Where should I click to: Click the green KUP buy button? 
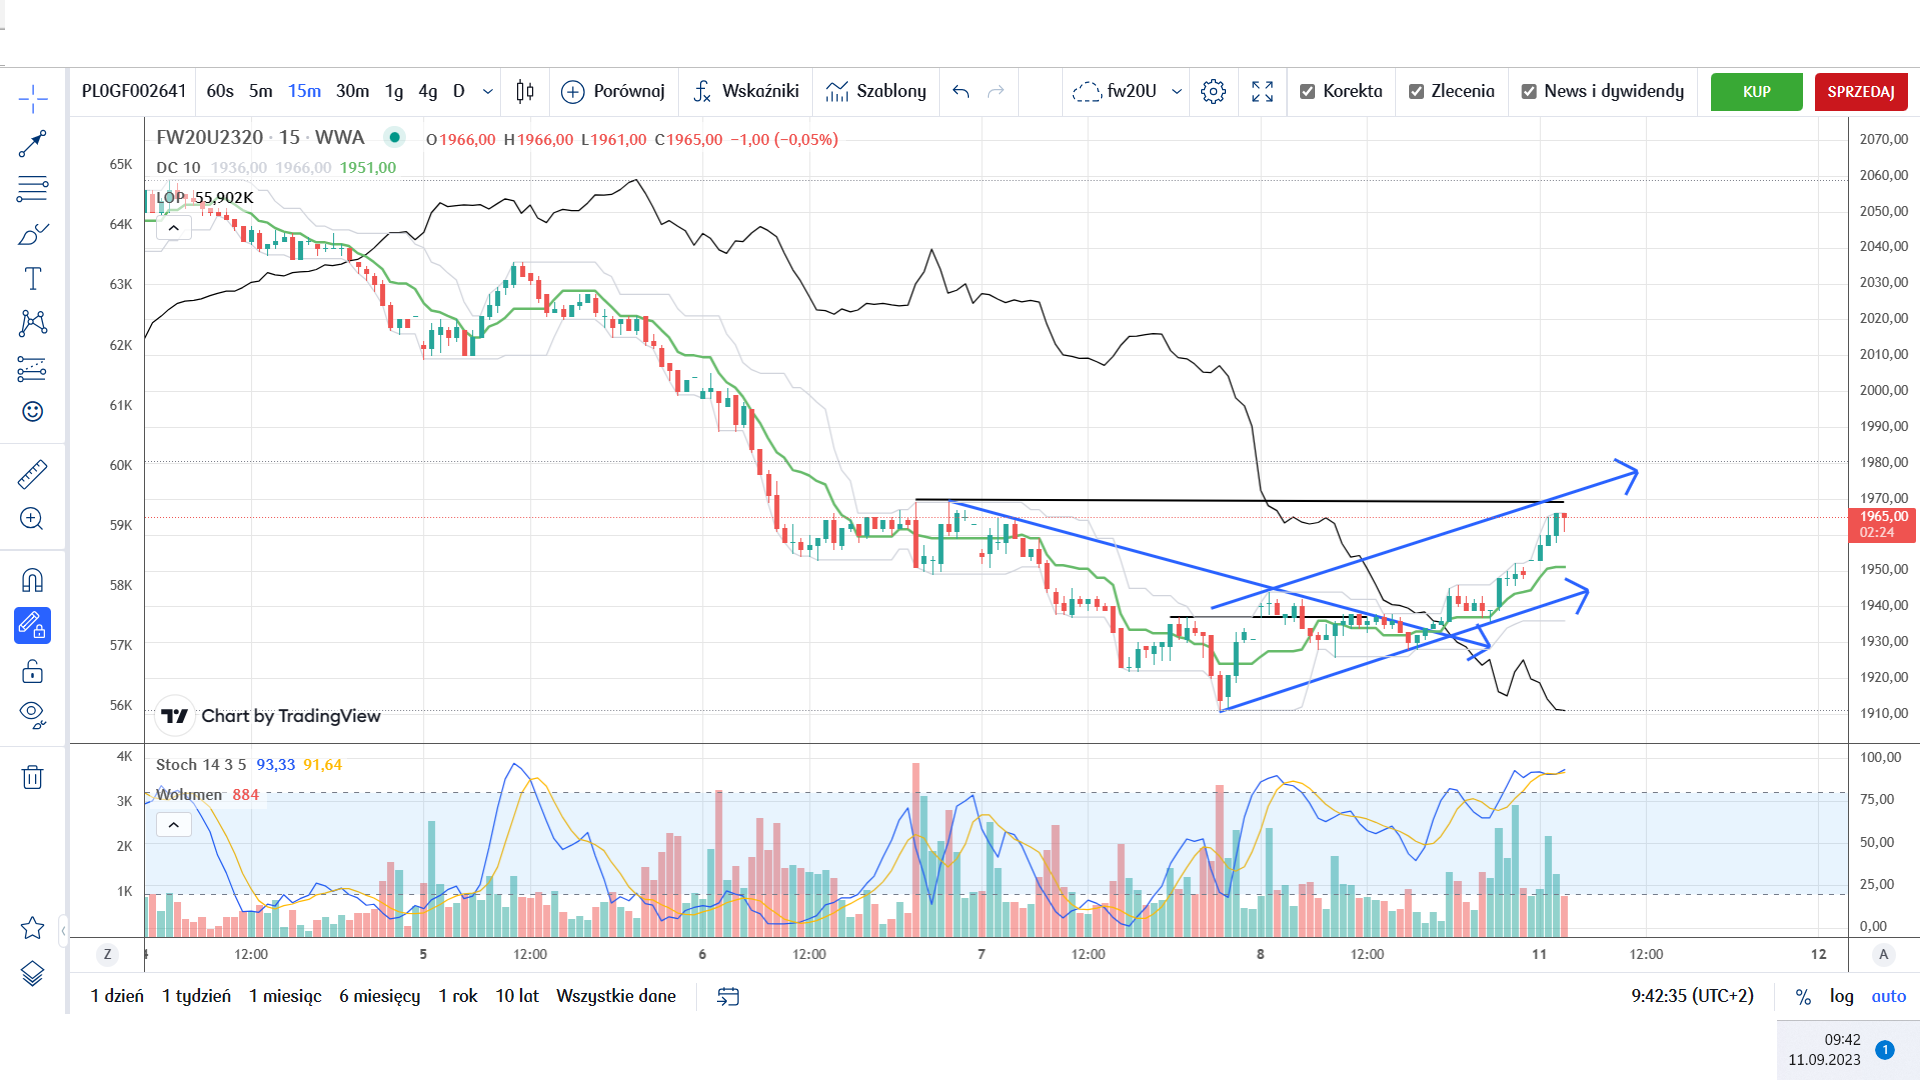pos(1757,91)
